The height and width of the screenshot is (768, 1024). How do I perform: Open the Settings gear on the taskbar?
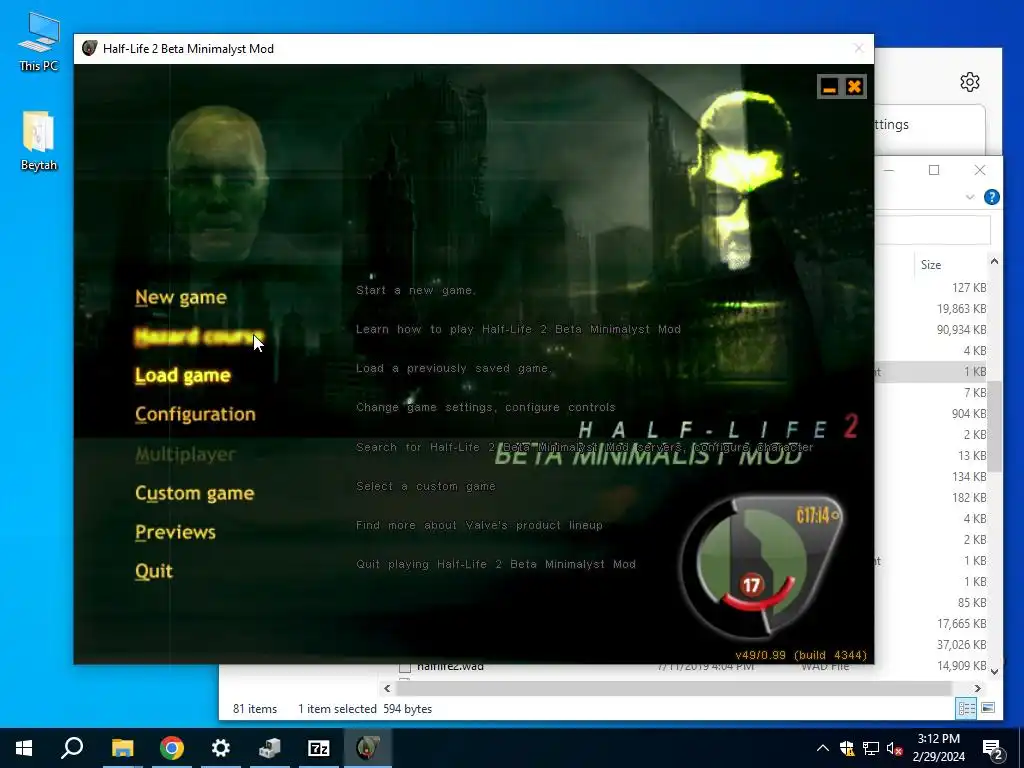221,748
